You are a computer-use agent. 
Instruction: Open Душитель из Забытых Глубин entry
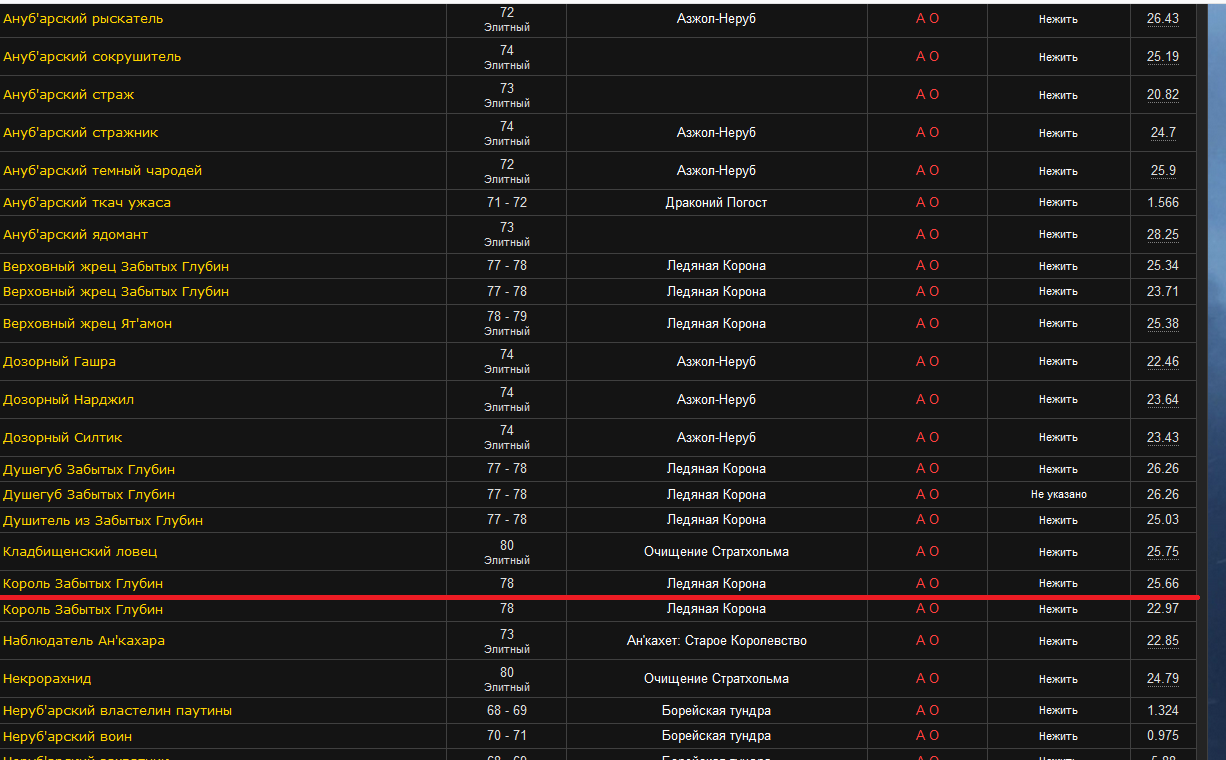click(103, 521)
